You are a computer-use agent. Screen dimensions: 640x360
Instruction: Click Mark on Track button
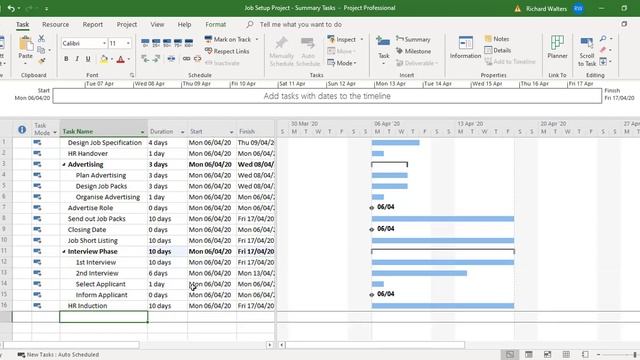click(x=228, y=40)
